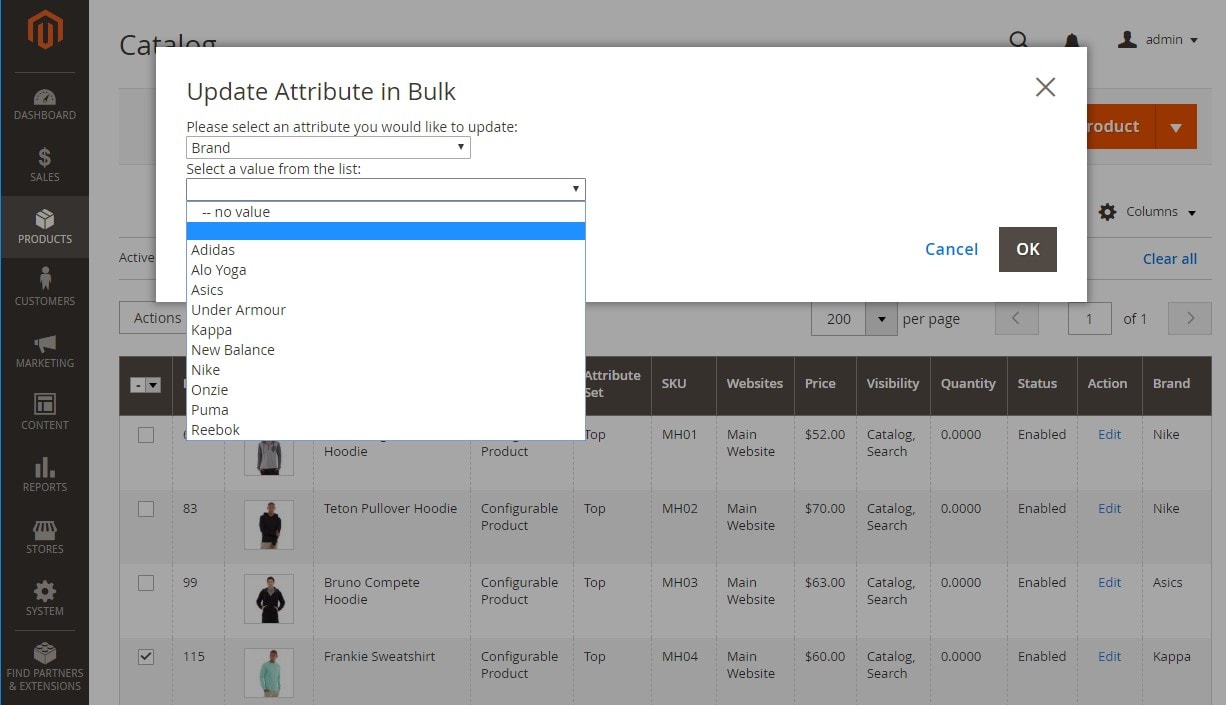This screenshot has height=705, width=1226.
Task: Open the Stores sidebar menu
Action: (x=45, y=537)
